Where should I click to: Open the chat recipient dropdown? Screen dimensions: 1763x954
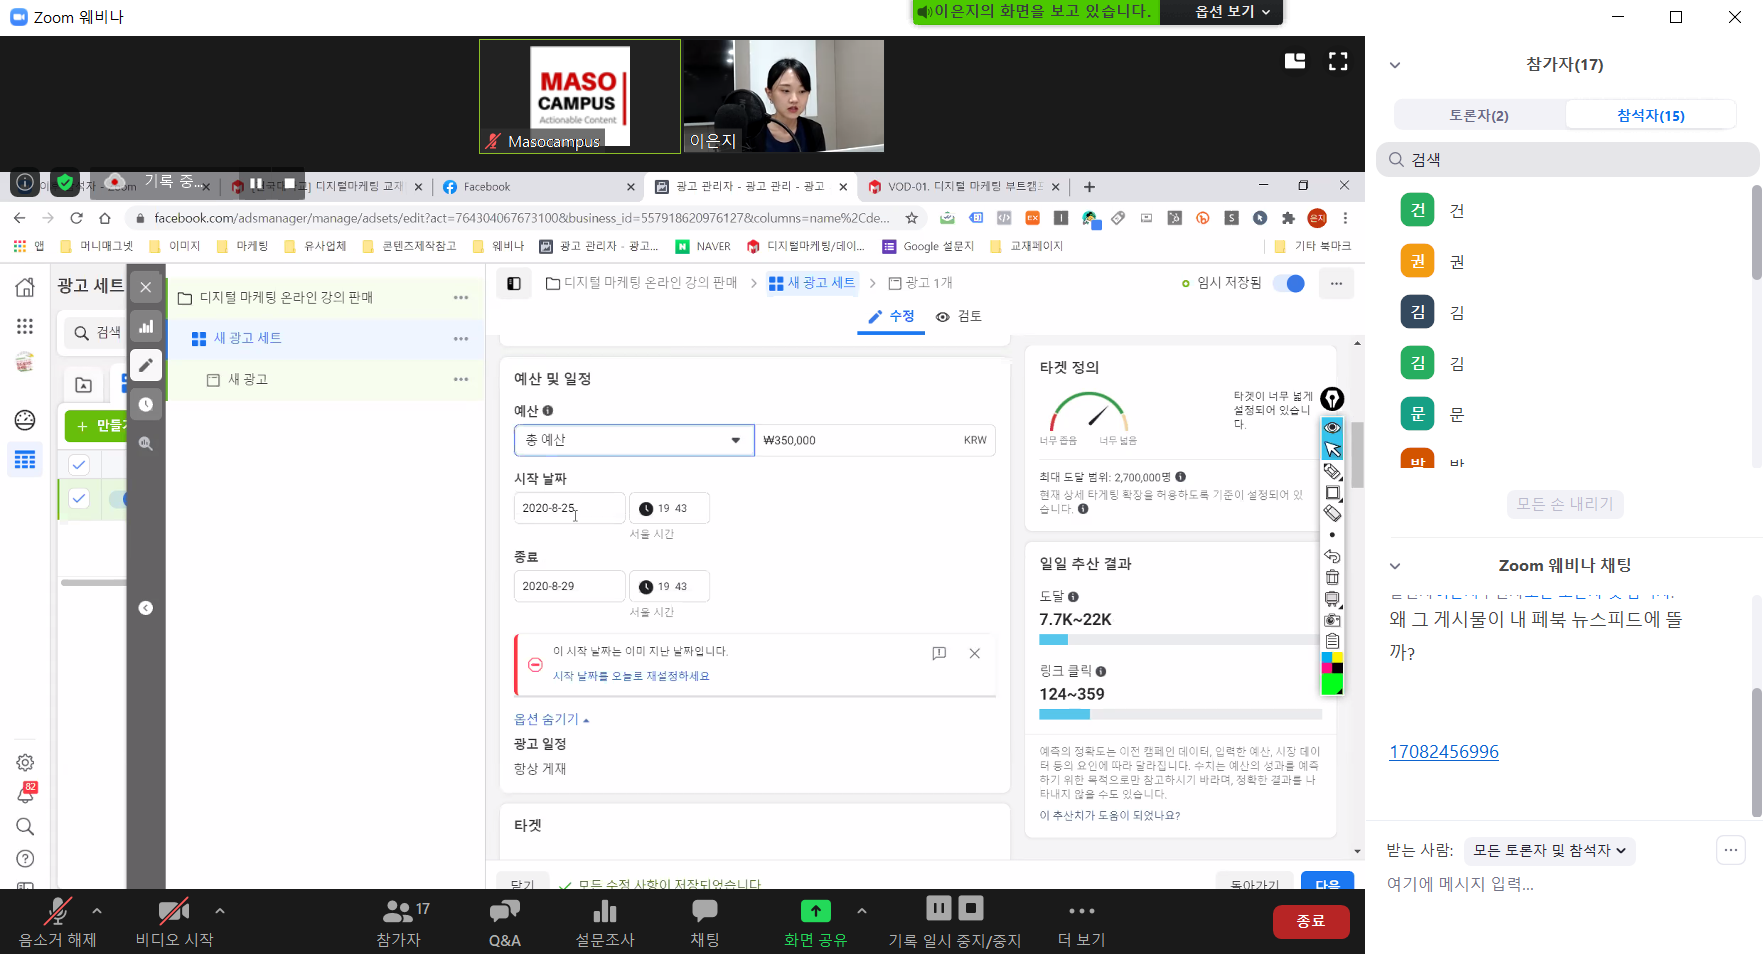coord(1548,850)
